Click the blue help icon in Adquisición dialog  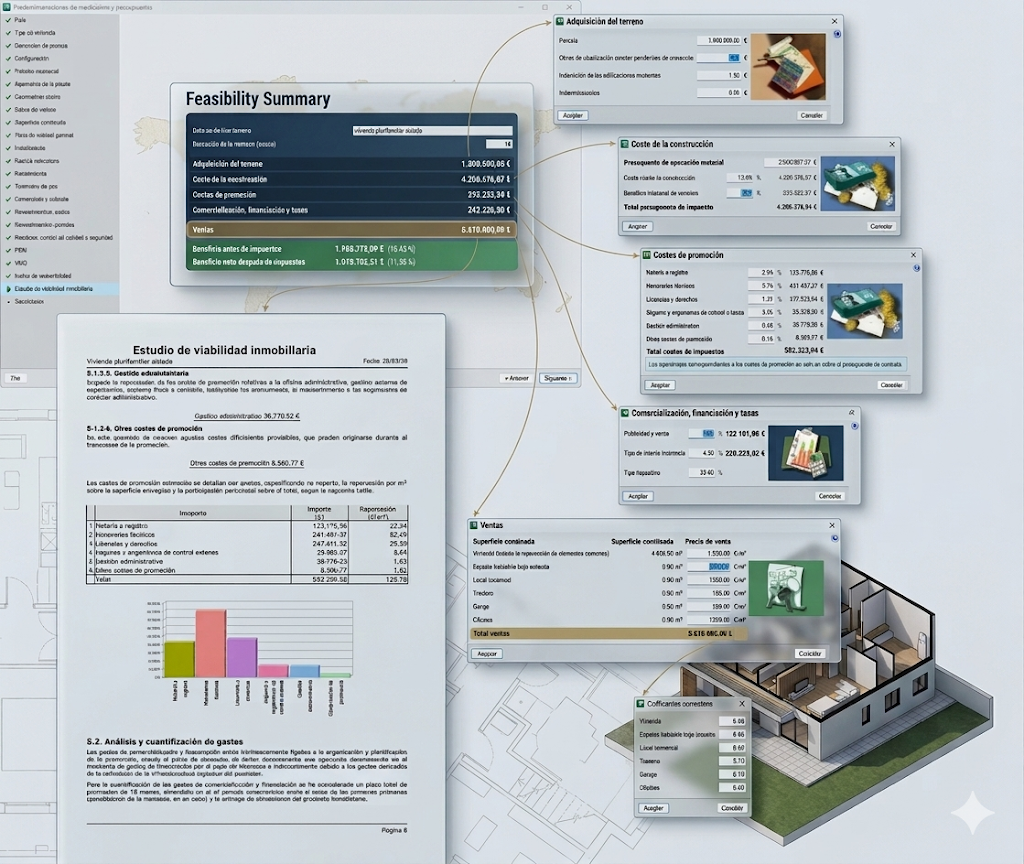(837, 34)
